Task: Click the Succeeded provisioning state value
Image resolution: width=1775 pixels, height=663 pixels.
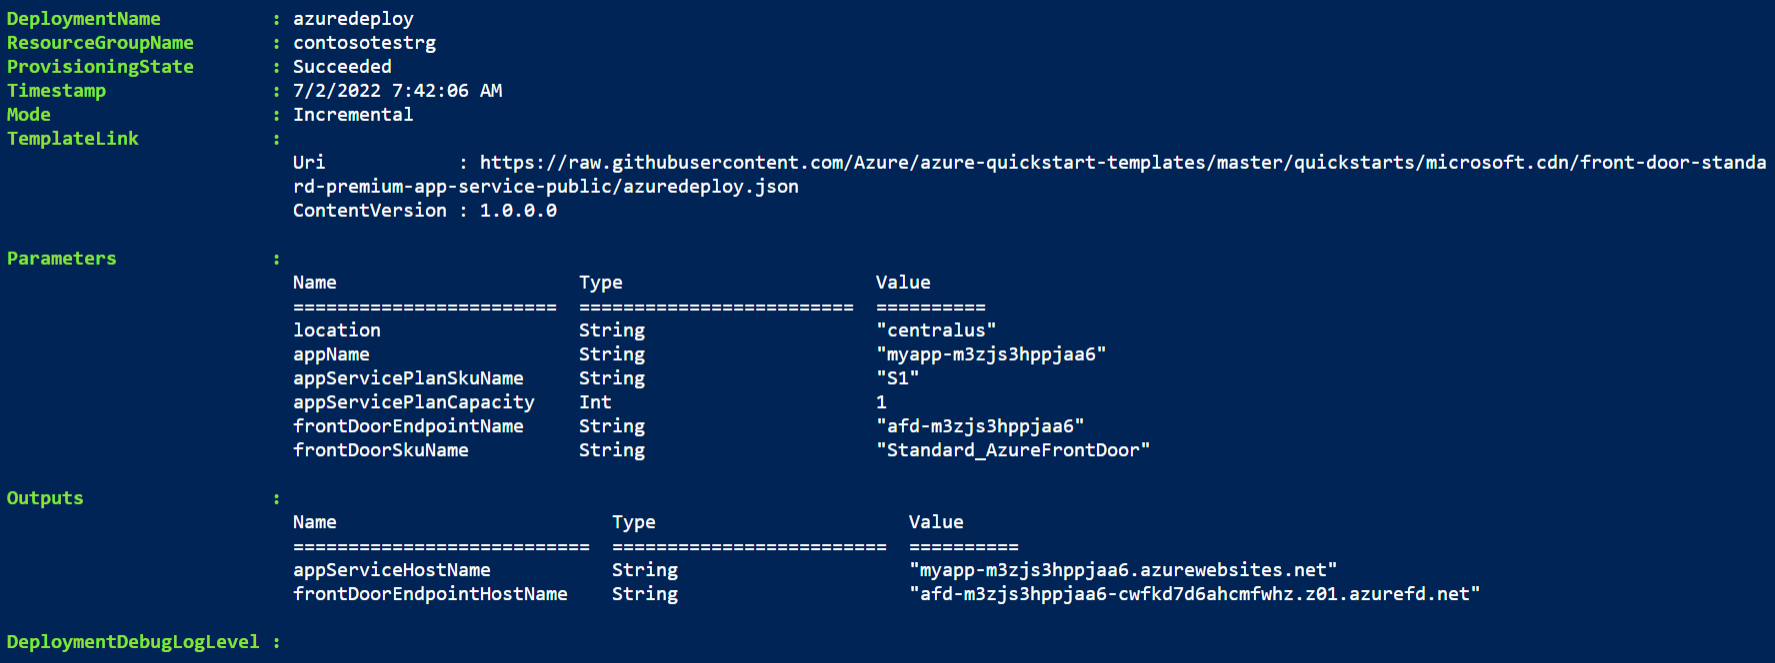Action: pyautogui.click(x=342, y=67)
